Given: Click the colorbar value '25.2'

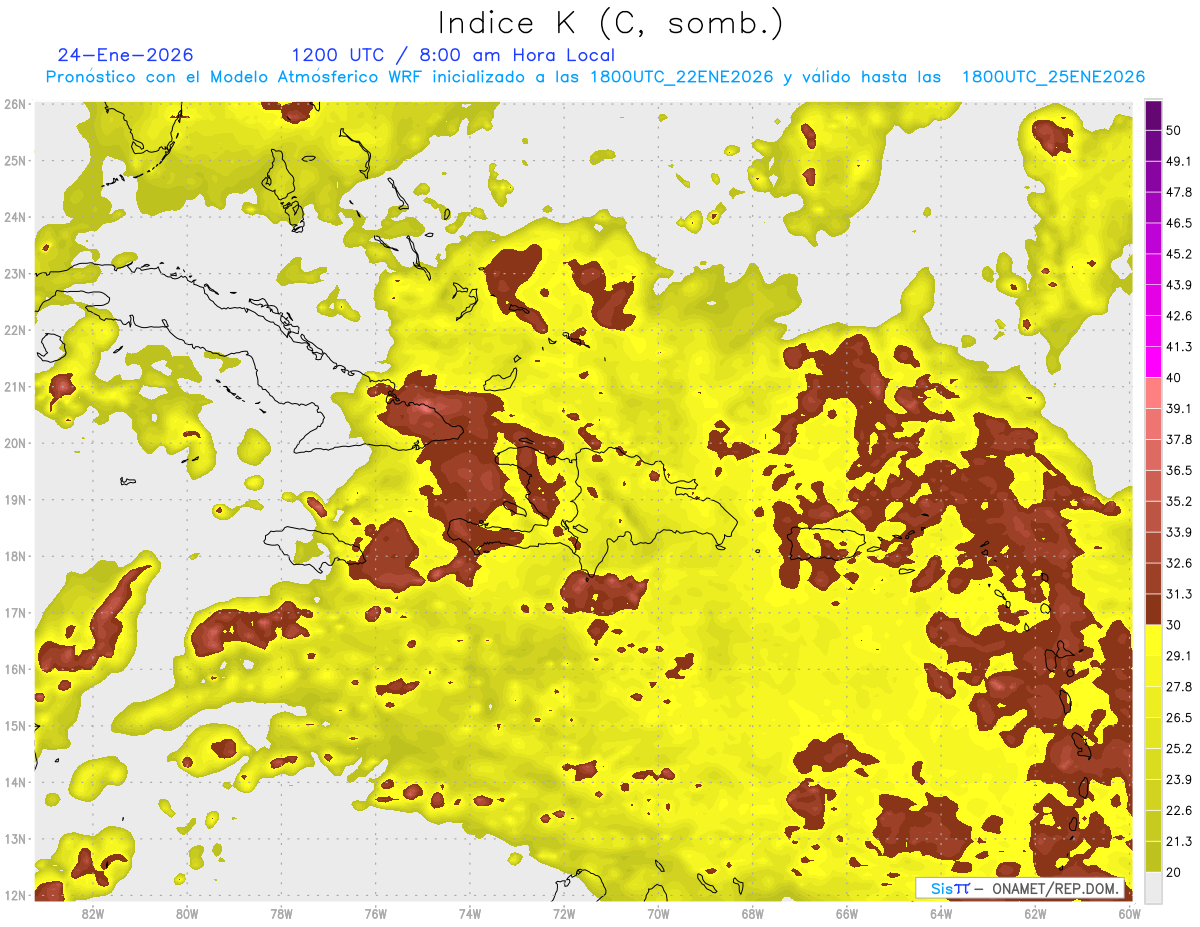Looking at the screenshot, I should pyautogui.click(x=1179, y=749).
